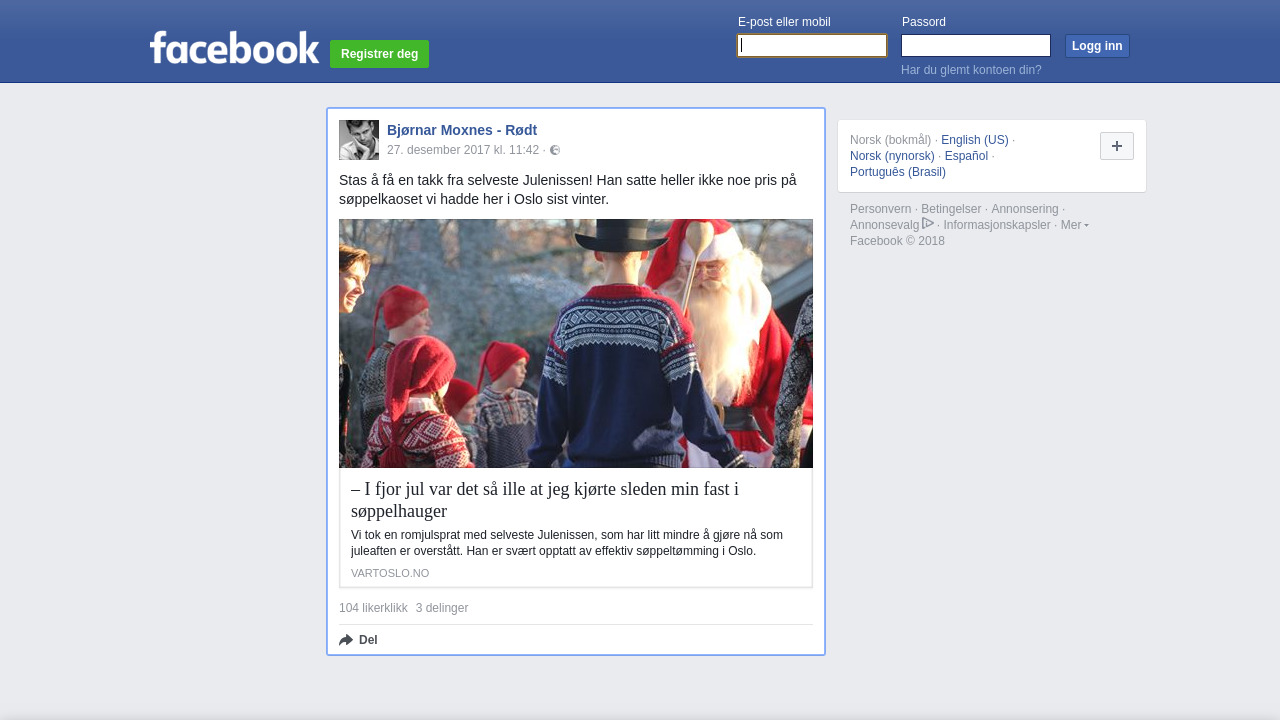Click the plus button for more languages
This screenshot has height=720, width=1280.
point(1117,146)
